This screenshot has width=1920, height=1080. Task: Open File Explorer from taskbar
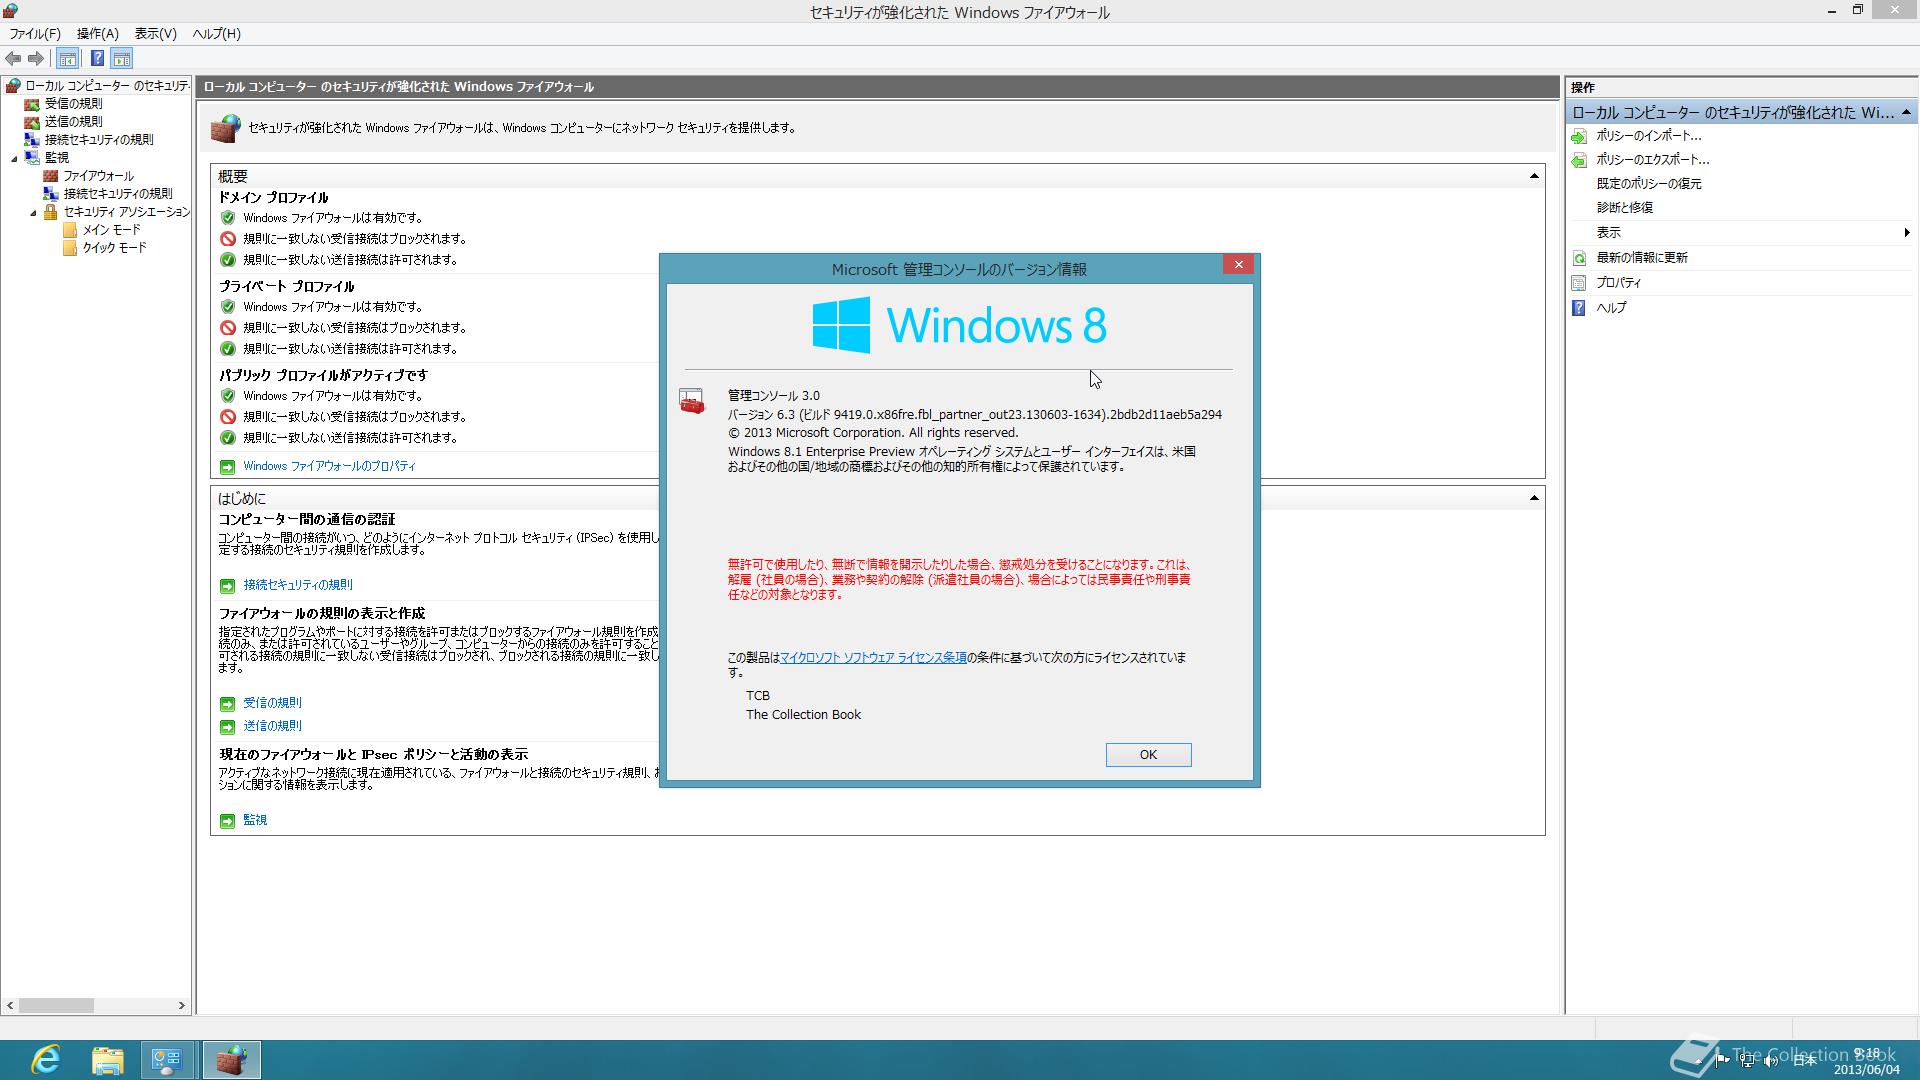[x=107, y=1060]
